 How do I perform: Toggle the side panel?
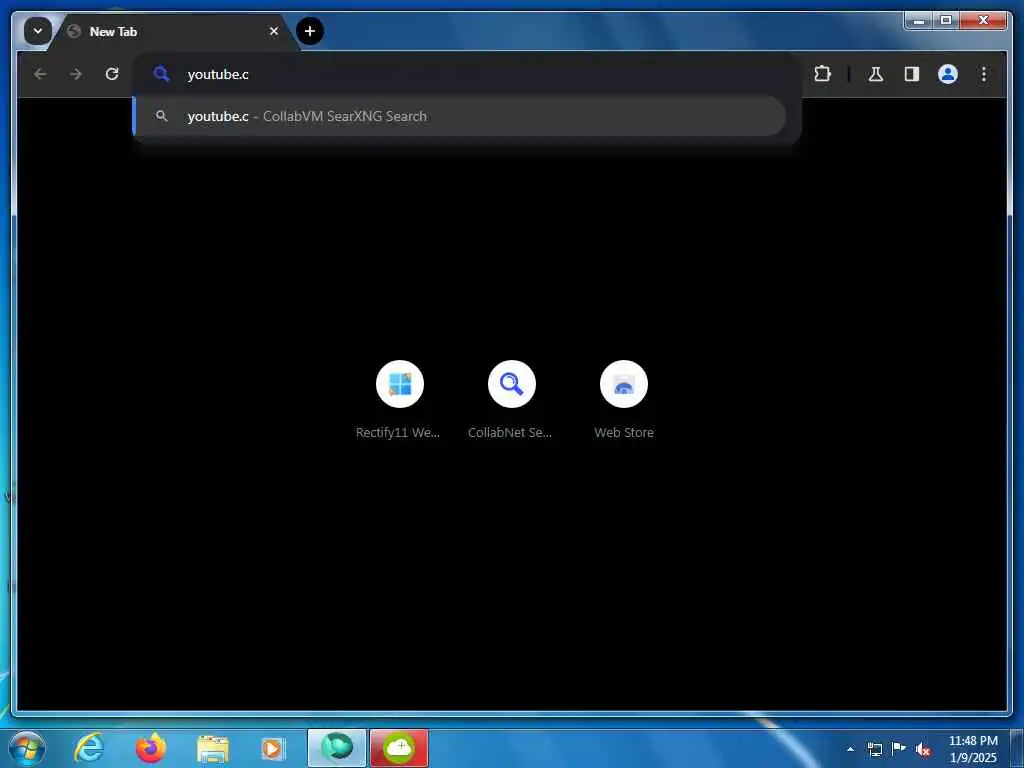[912, 74]
